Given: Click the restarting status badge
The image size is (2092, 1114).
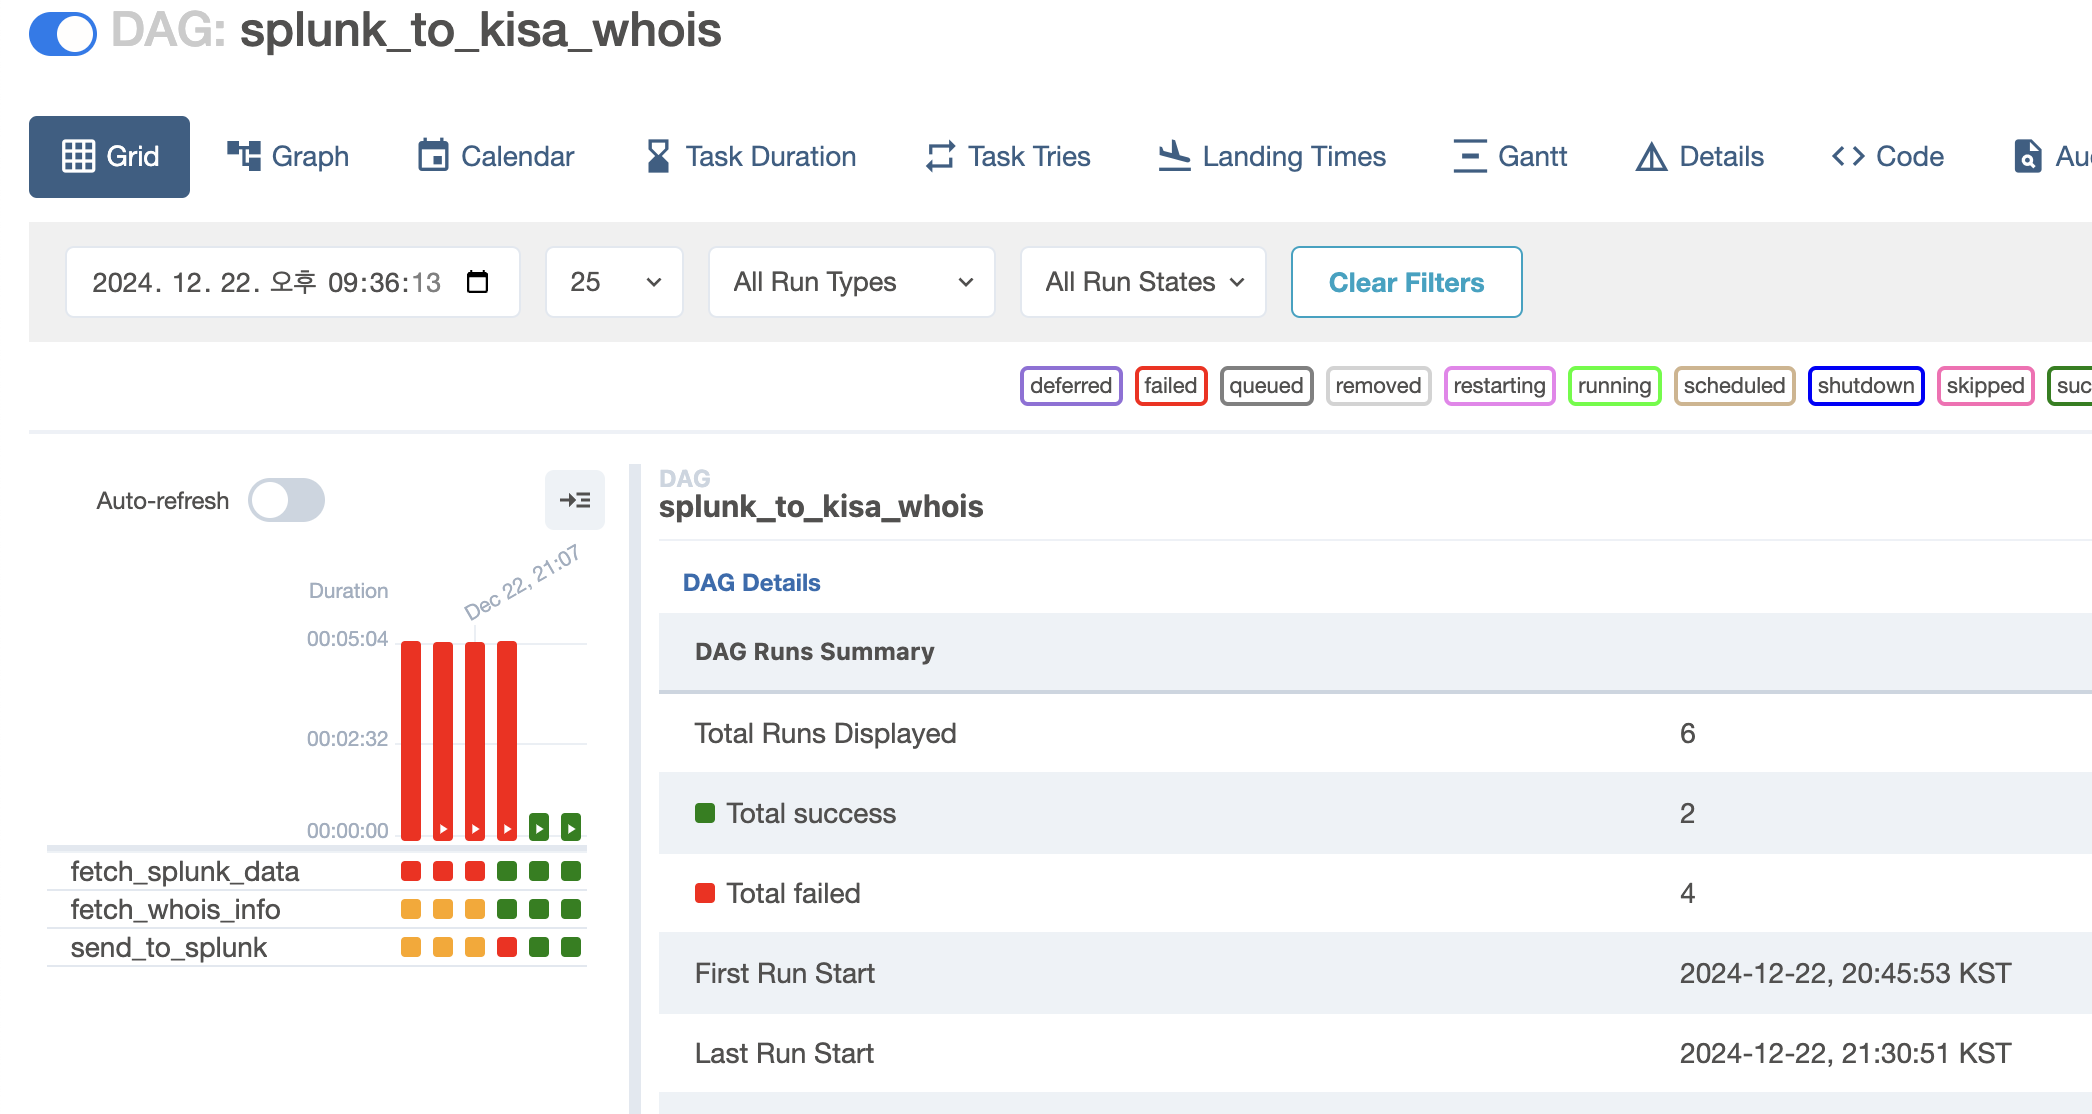Looking at the screenshot, I should coord(1499,386).
